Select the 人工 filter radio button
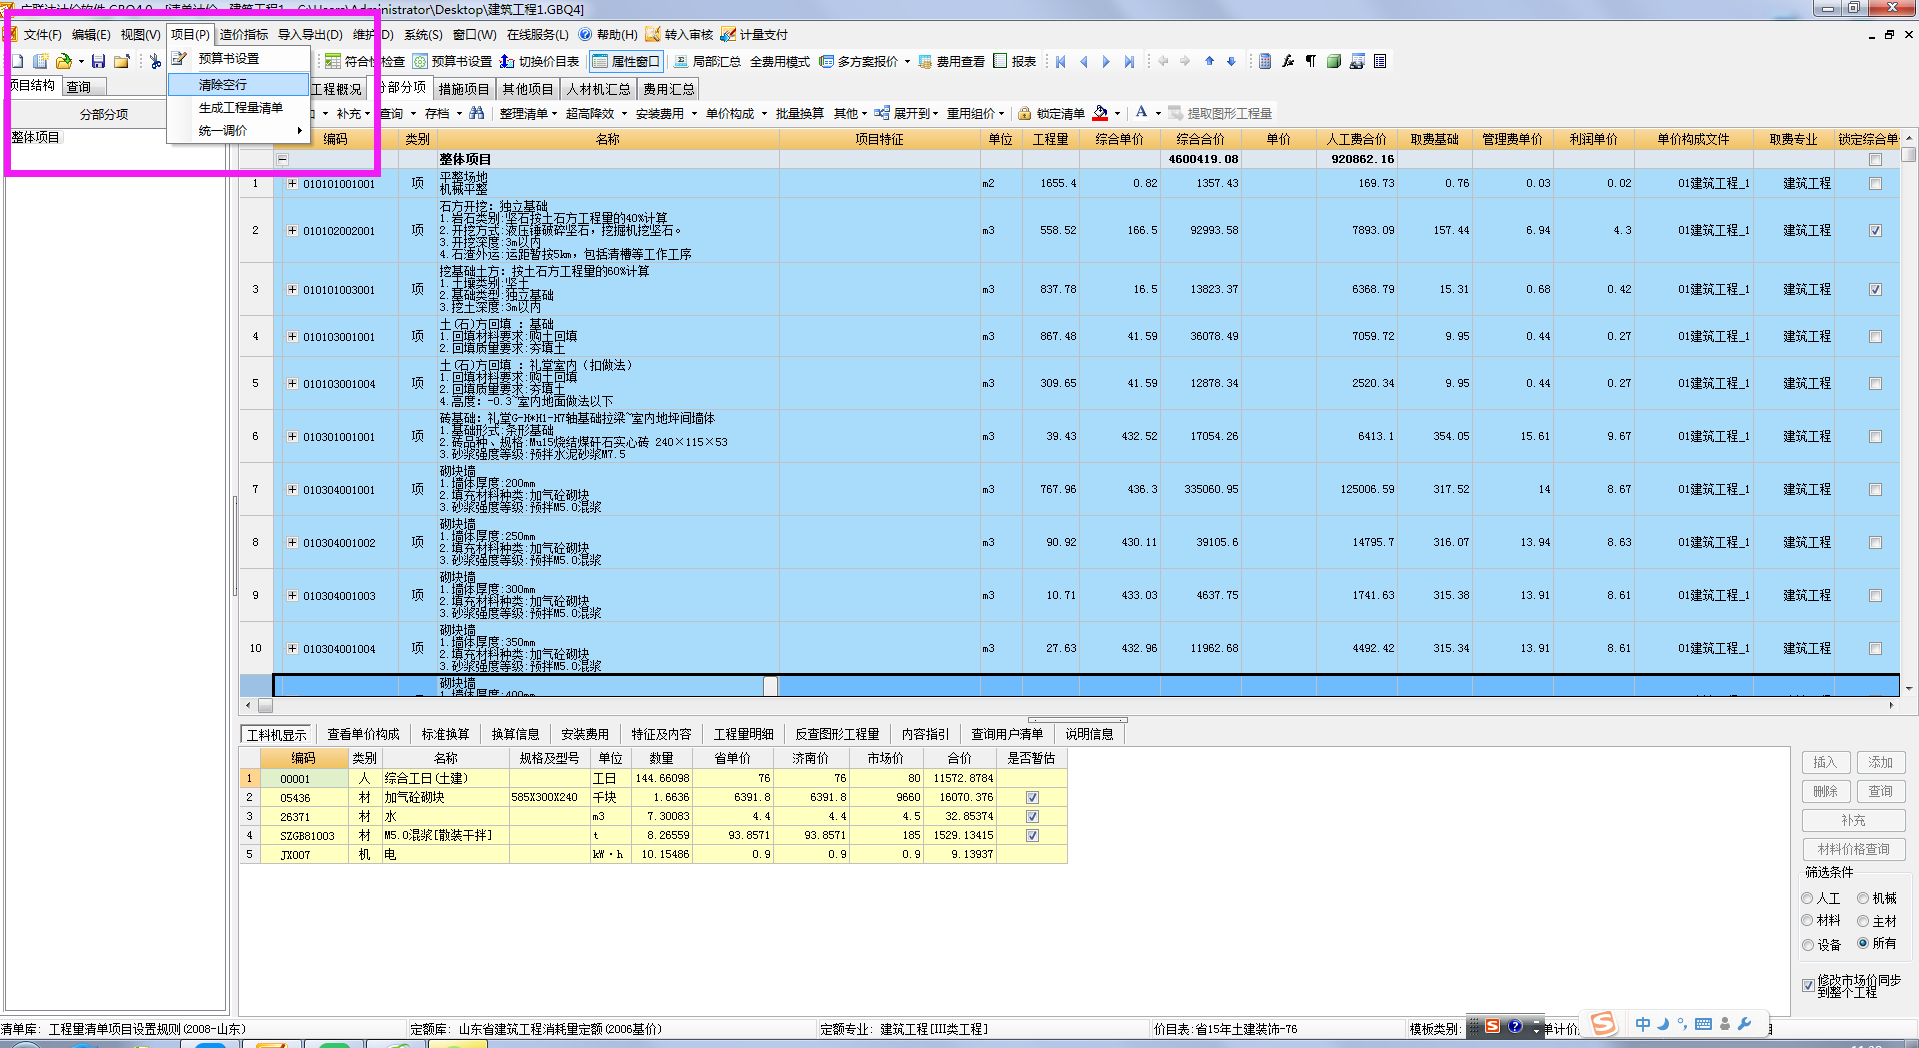This screenshot has height=1048, width=1919. click(1807, 898)
